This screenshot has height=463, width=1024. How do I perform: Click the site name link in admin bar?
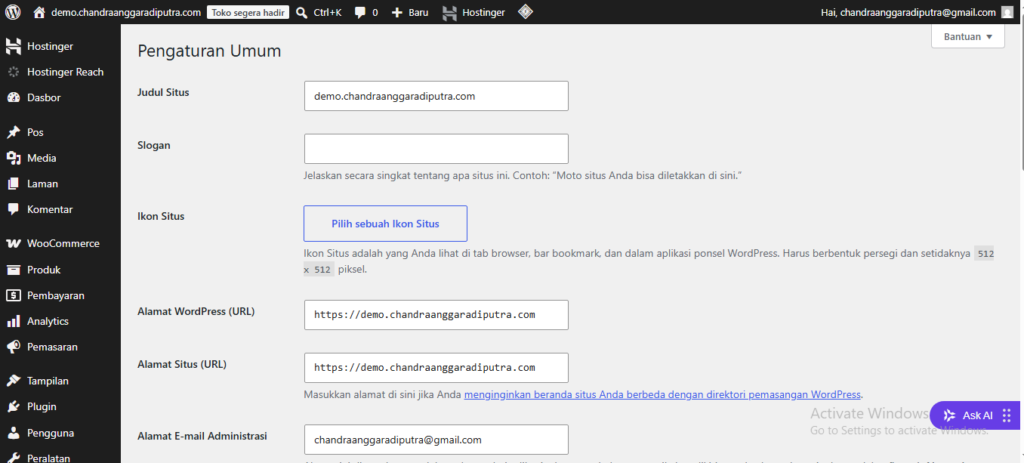(126, 12)
